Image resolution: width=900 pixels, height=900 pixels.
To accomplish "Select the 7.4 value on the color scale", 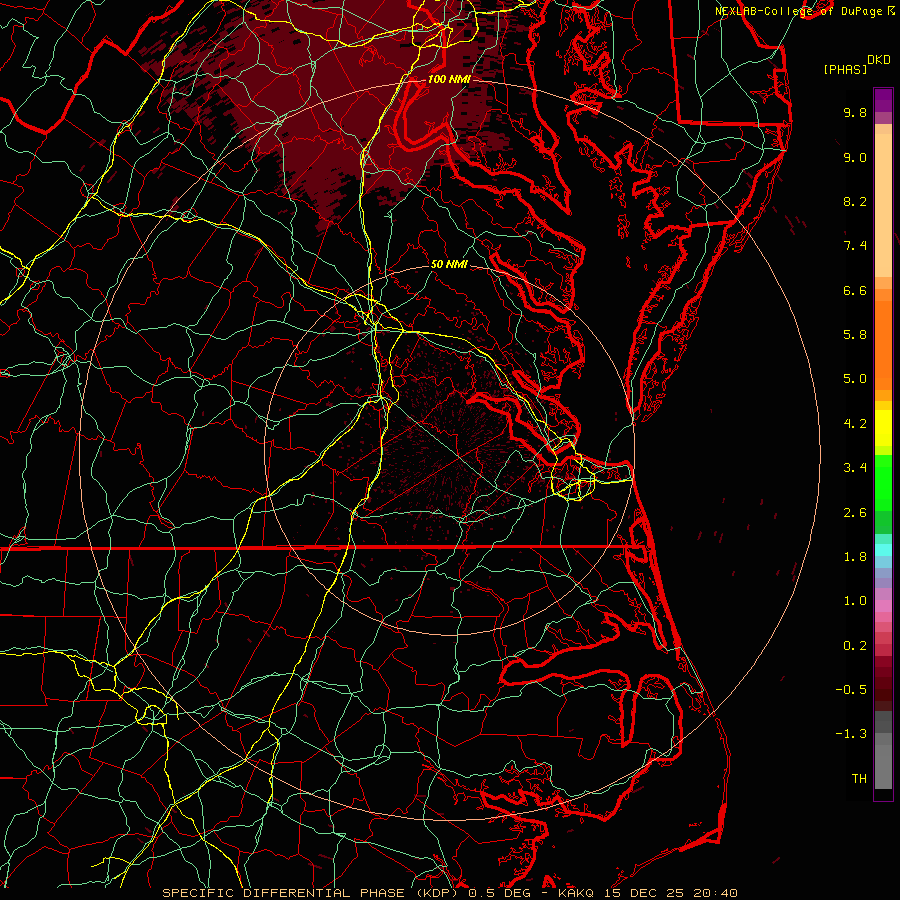I will pos(855,246).
